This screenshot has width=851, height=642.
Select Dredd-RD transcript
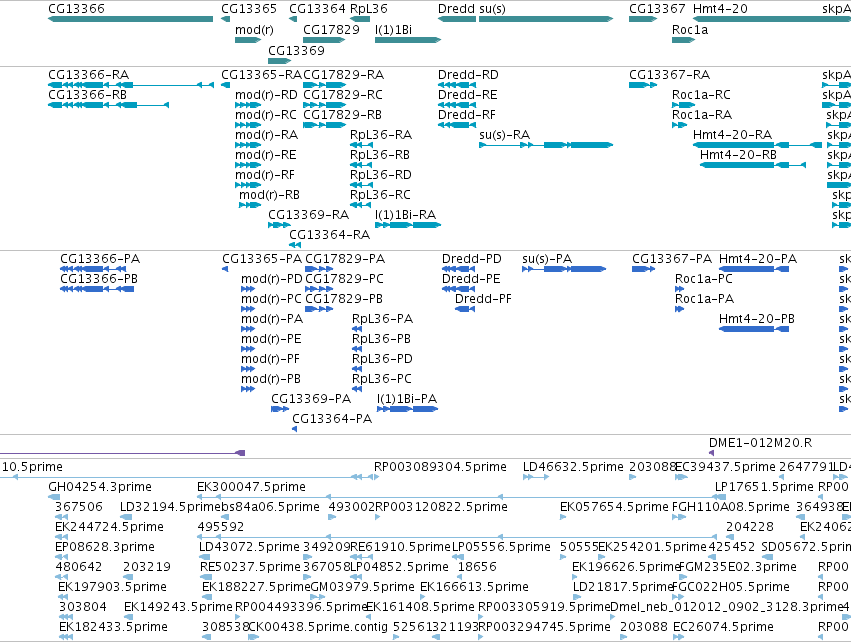[x=468, y=74]
